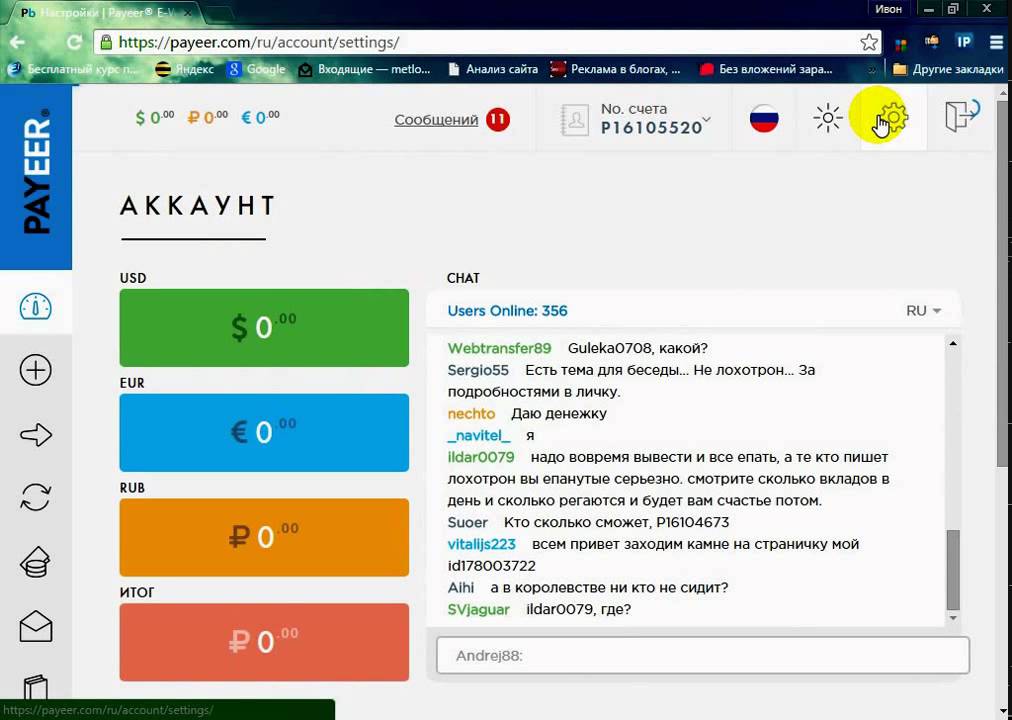Click username nechto in chat
This screenshot has height=720, width=1012.
471,414
